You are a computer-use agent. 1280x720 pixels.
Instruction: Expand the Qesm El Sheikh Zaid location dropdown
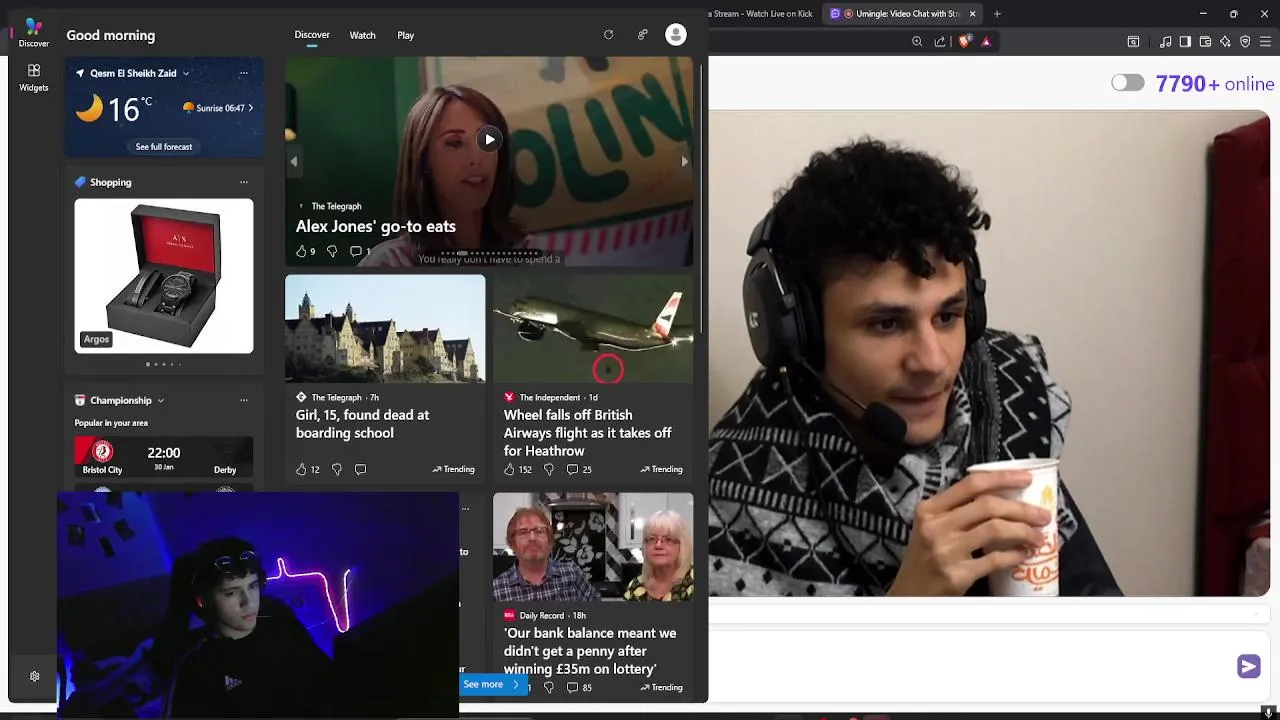point(185,73)
